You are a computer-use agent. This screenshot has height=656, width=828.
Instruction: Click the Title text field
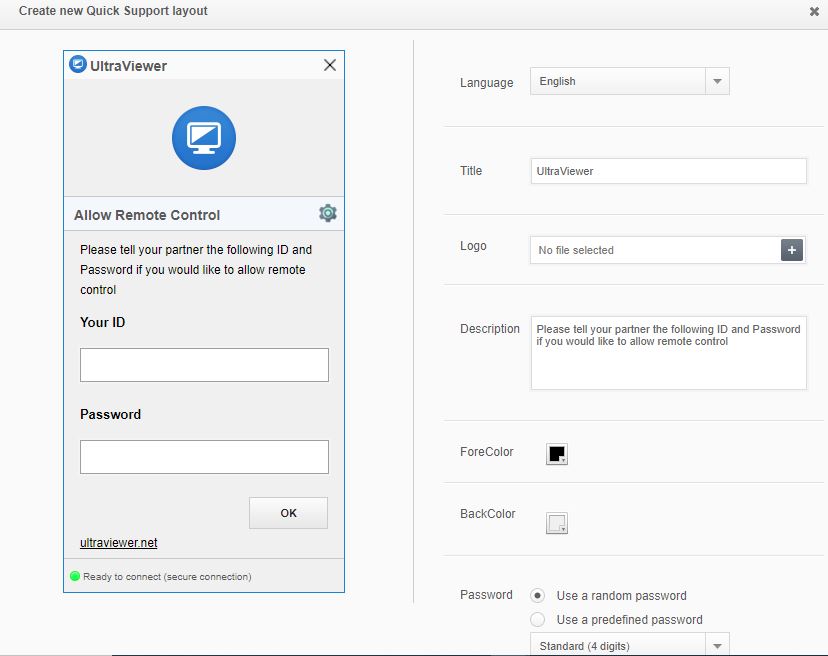[x=668, y=171]
